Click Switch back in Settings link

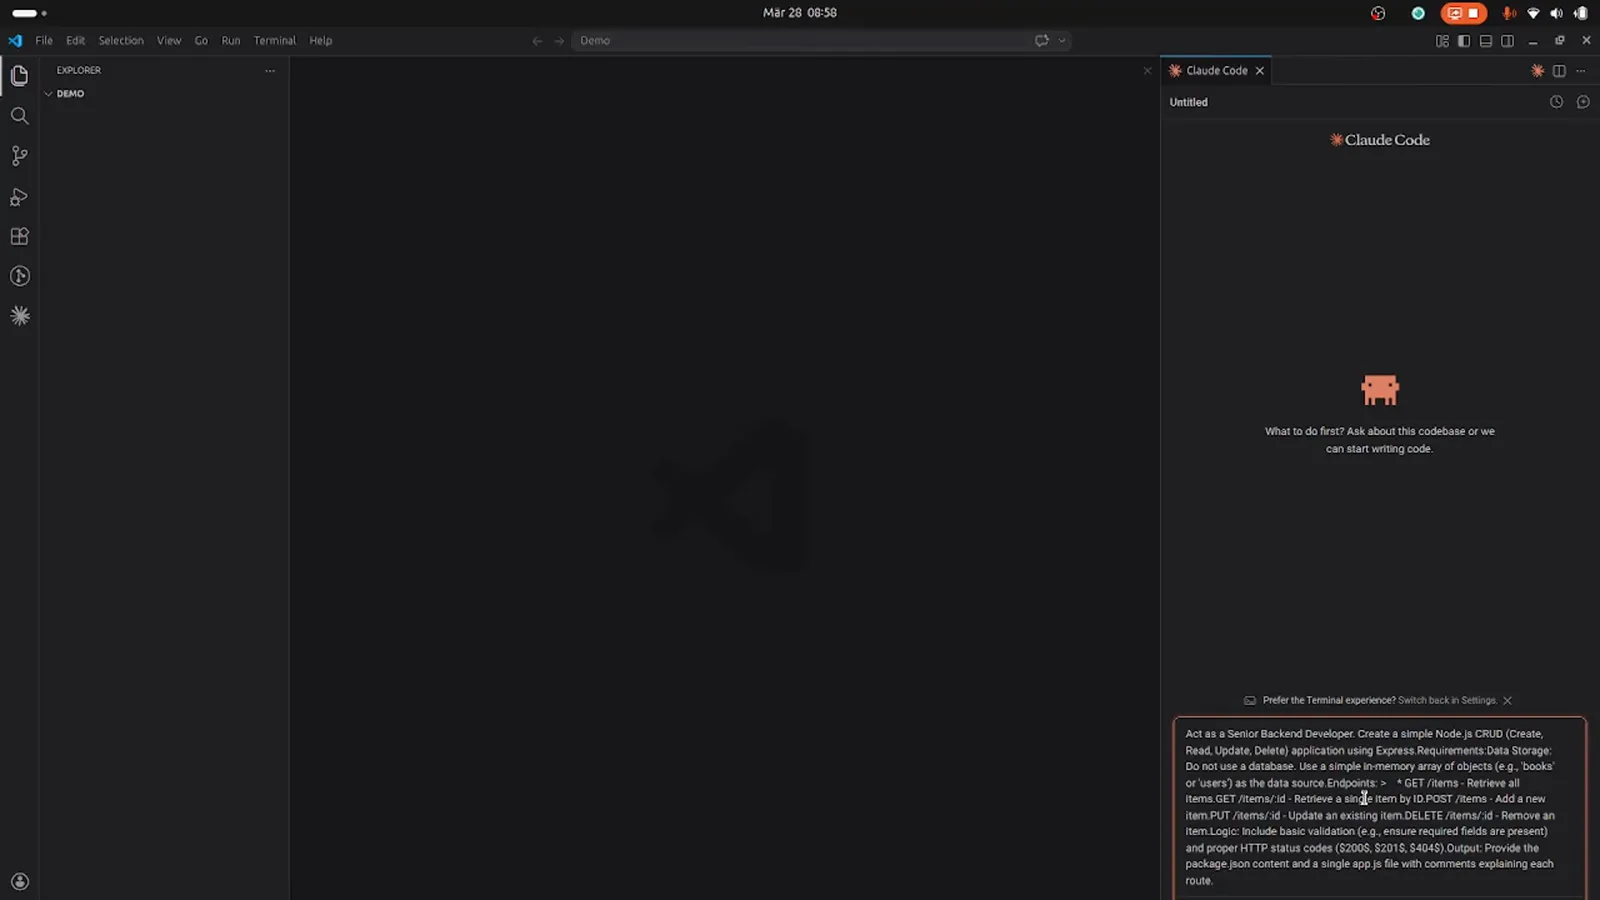point(1447,701)
